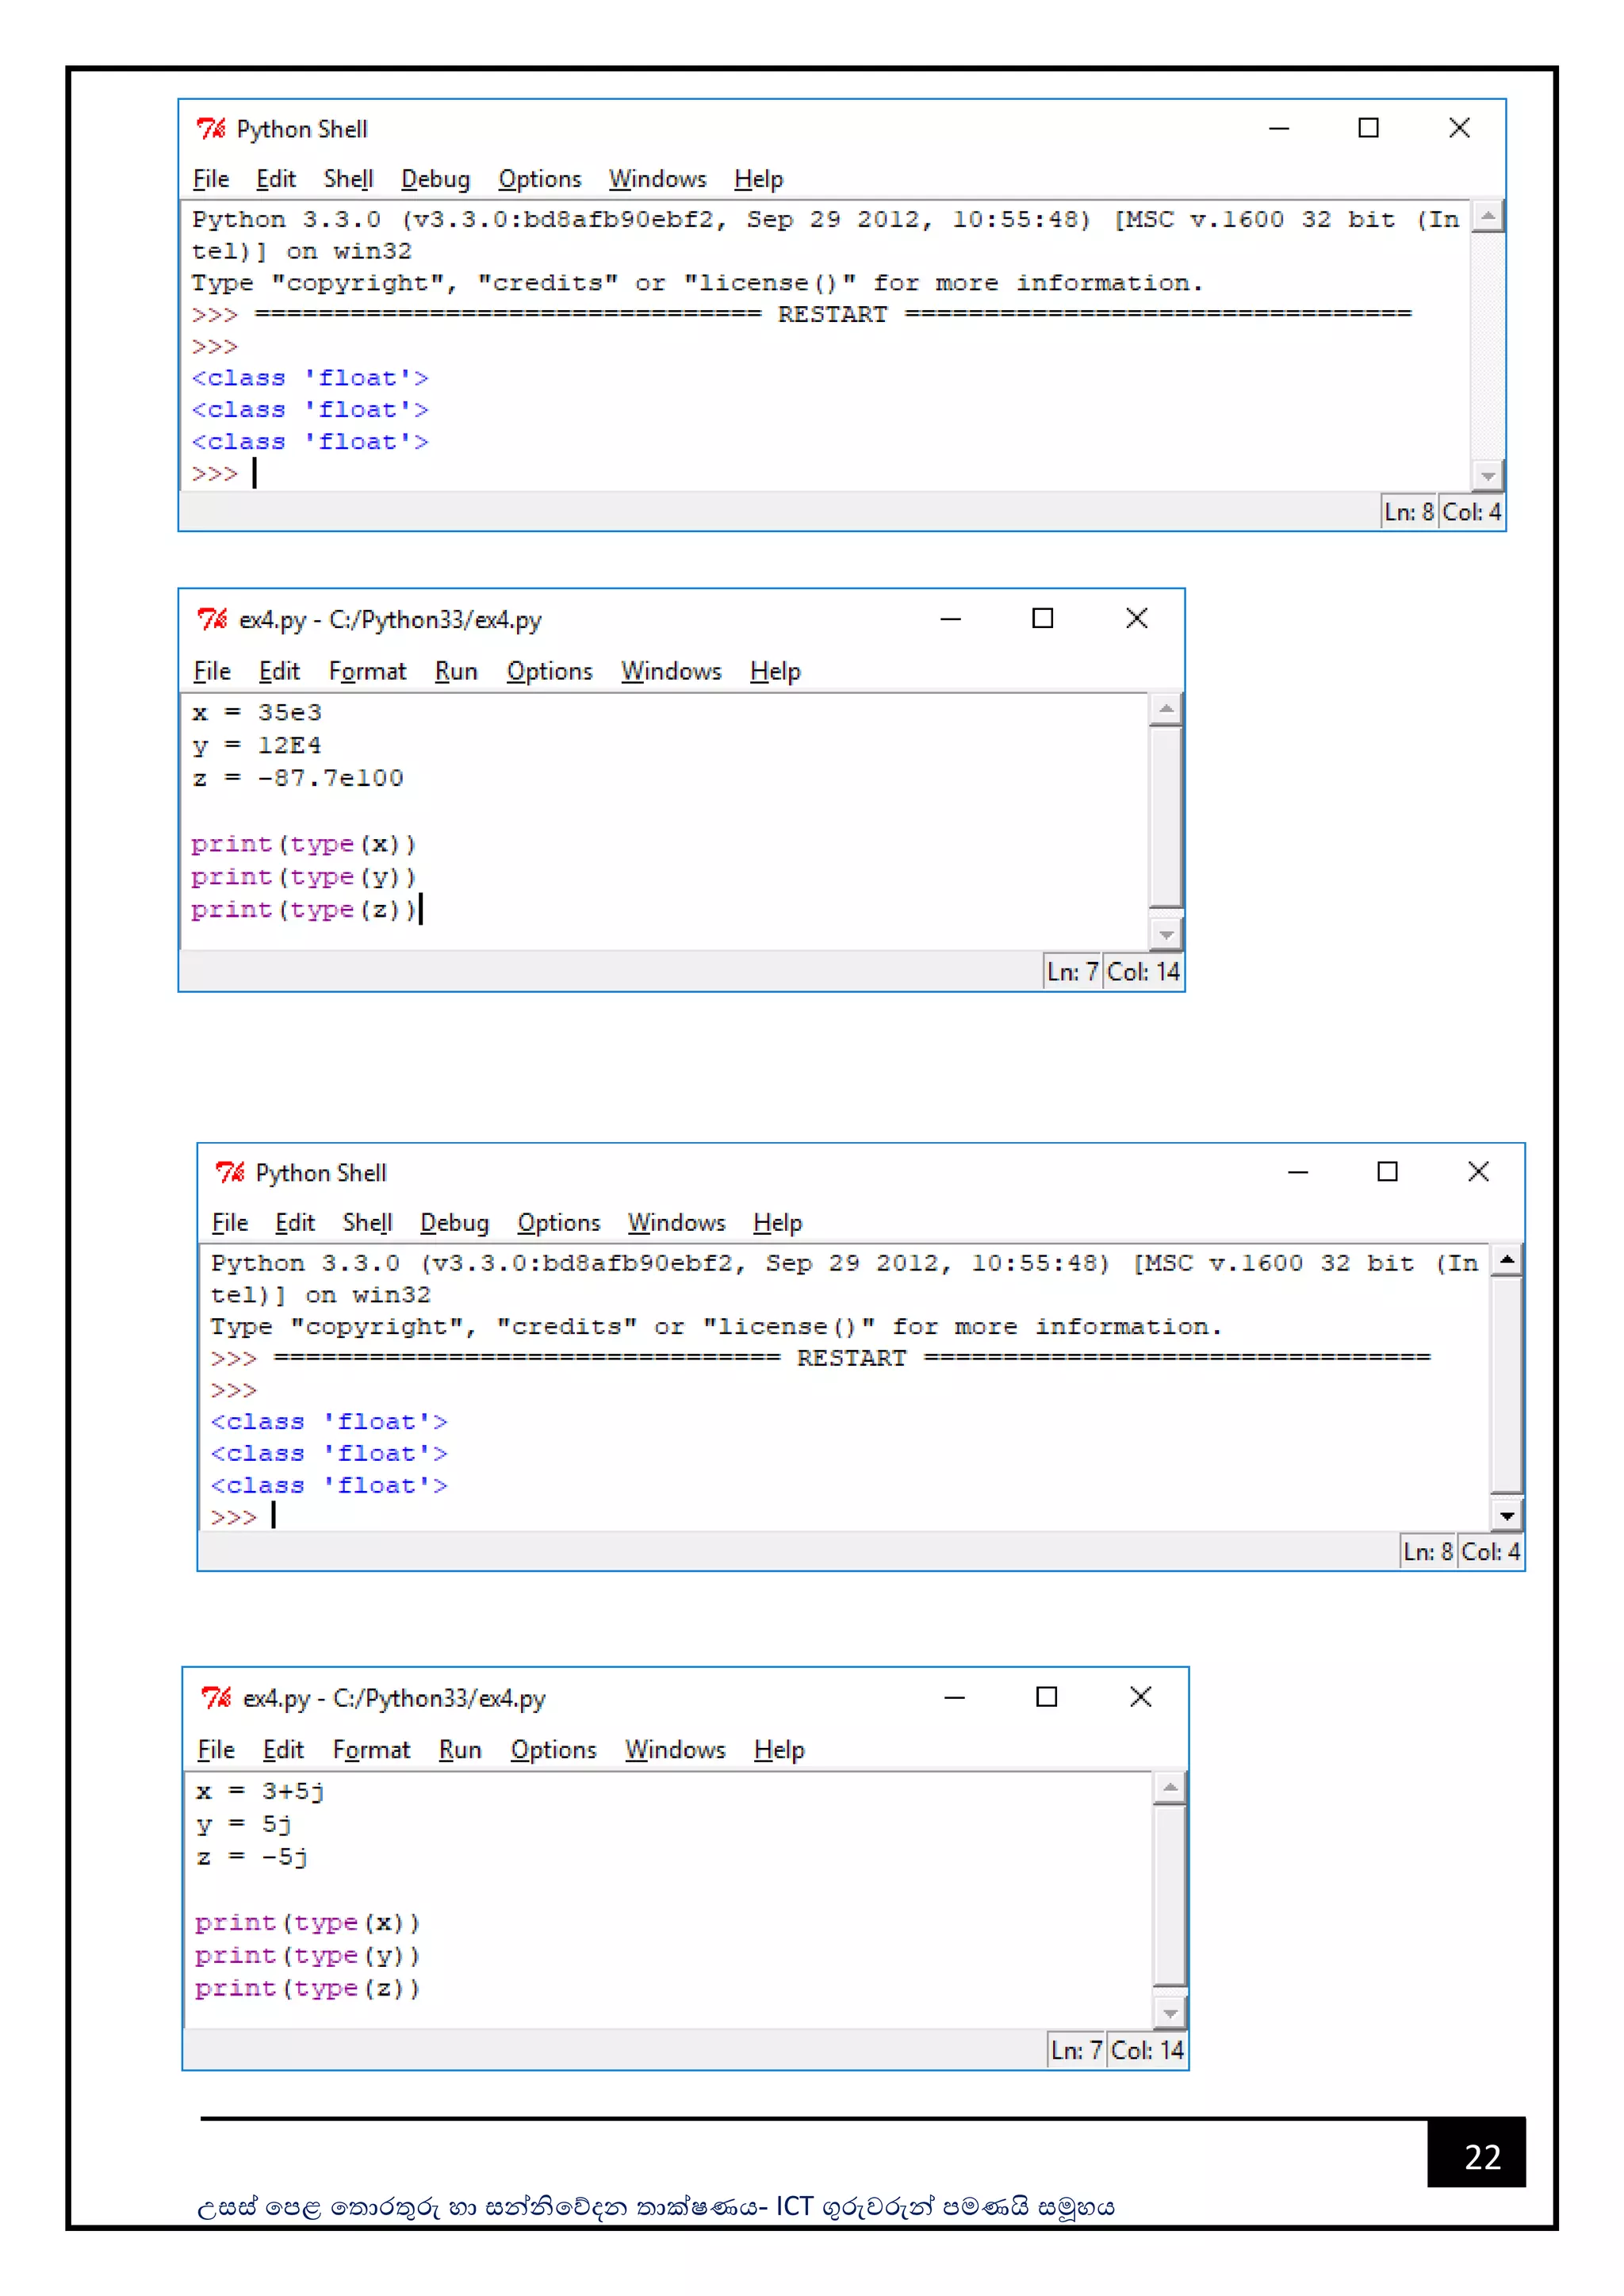1624x2296 pixels.
Task: Click scroll-up arrow in top Python Shell
Action: 1488,216
